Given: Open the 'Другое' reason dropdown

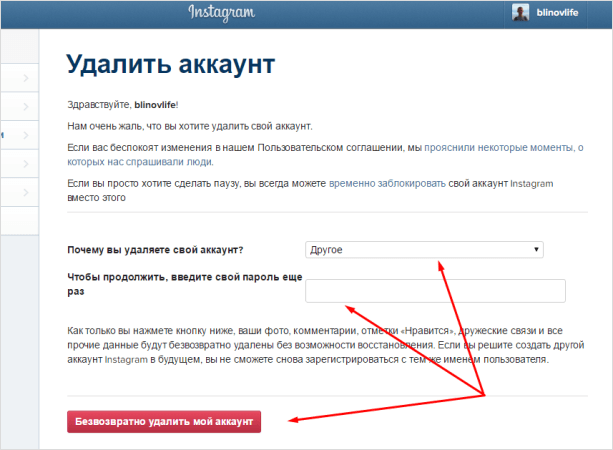Looking at the screenshot, I should 424,250.
